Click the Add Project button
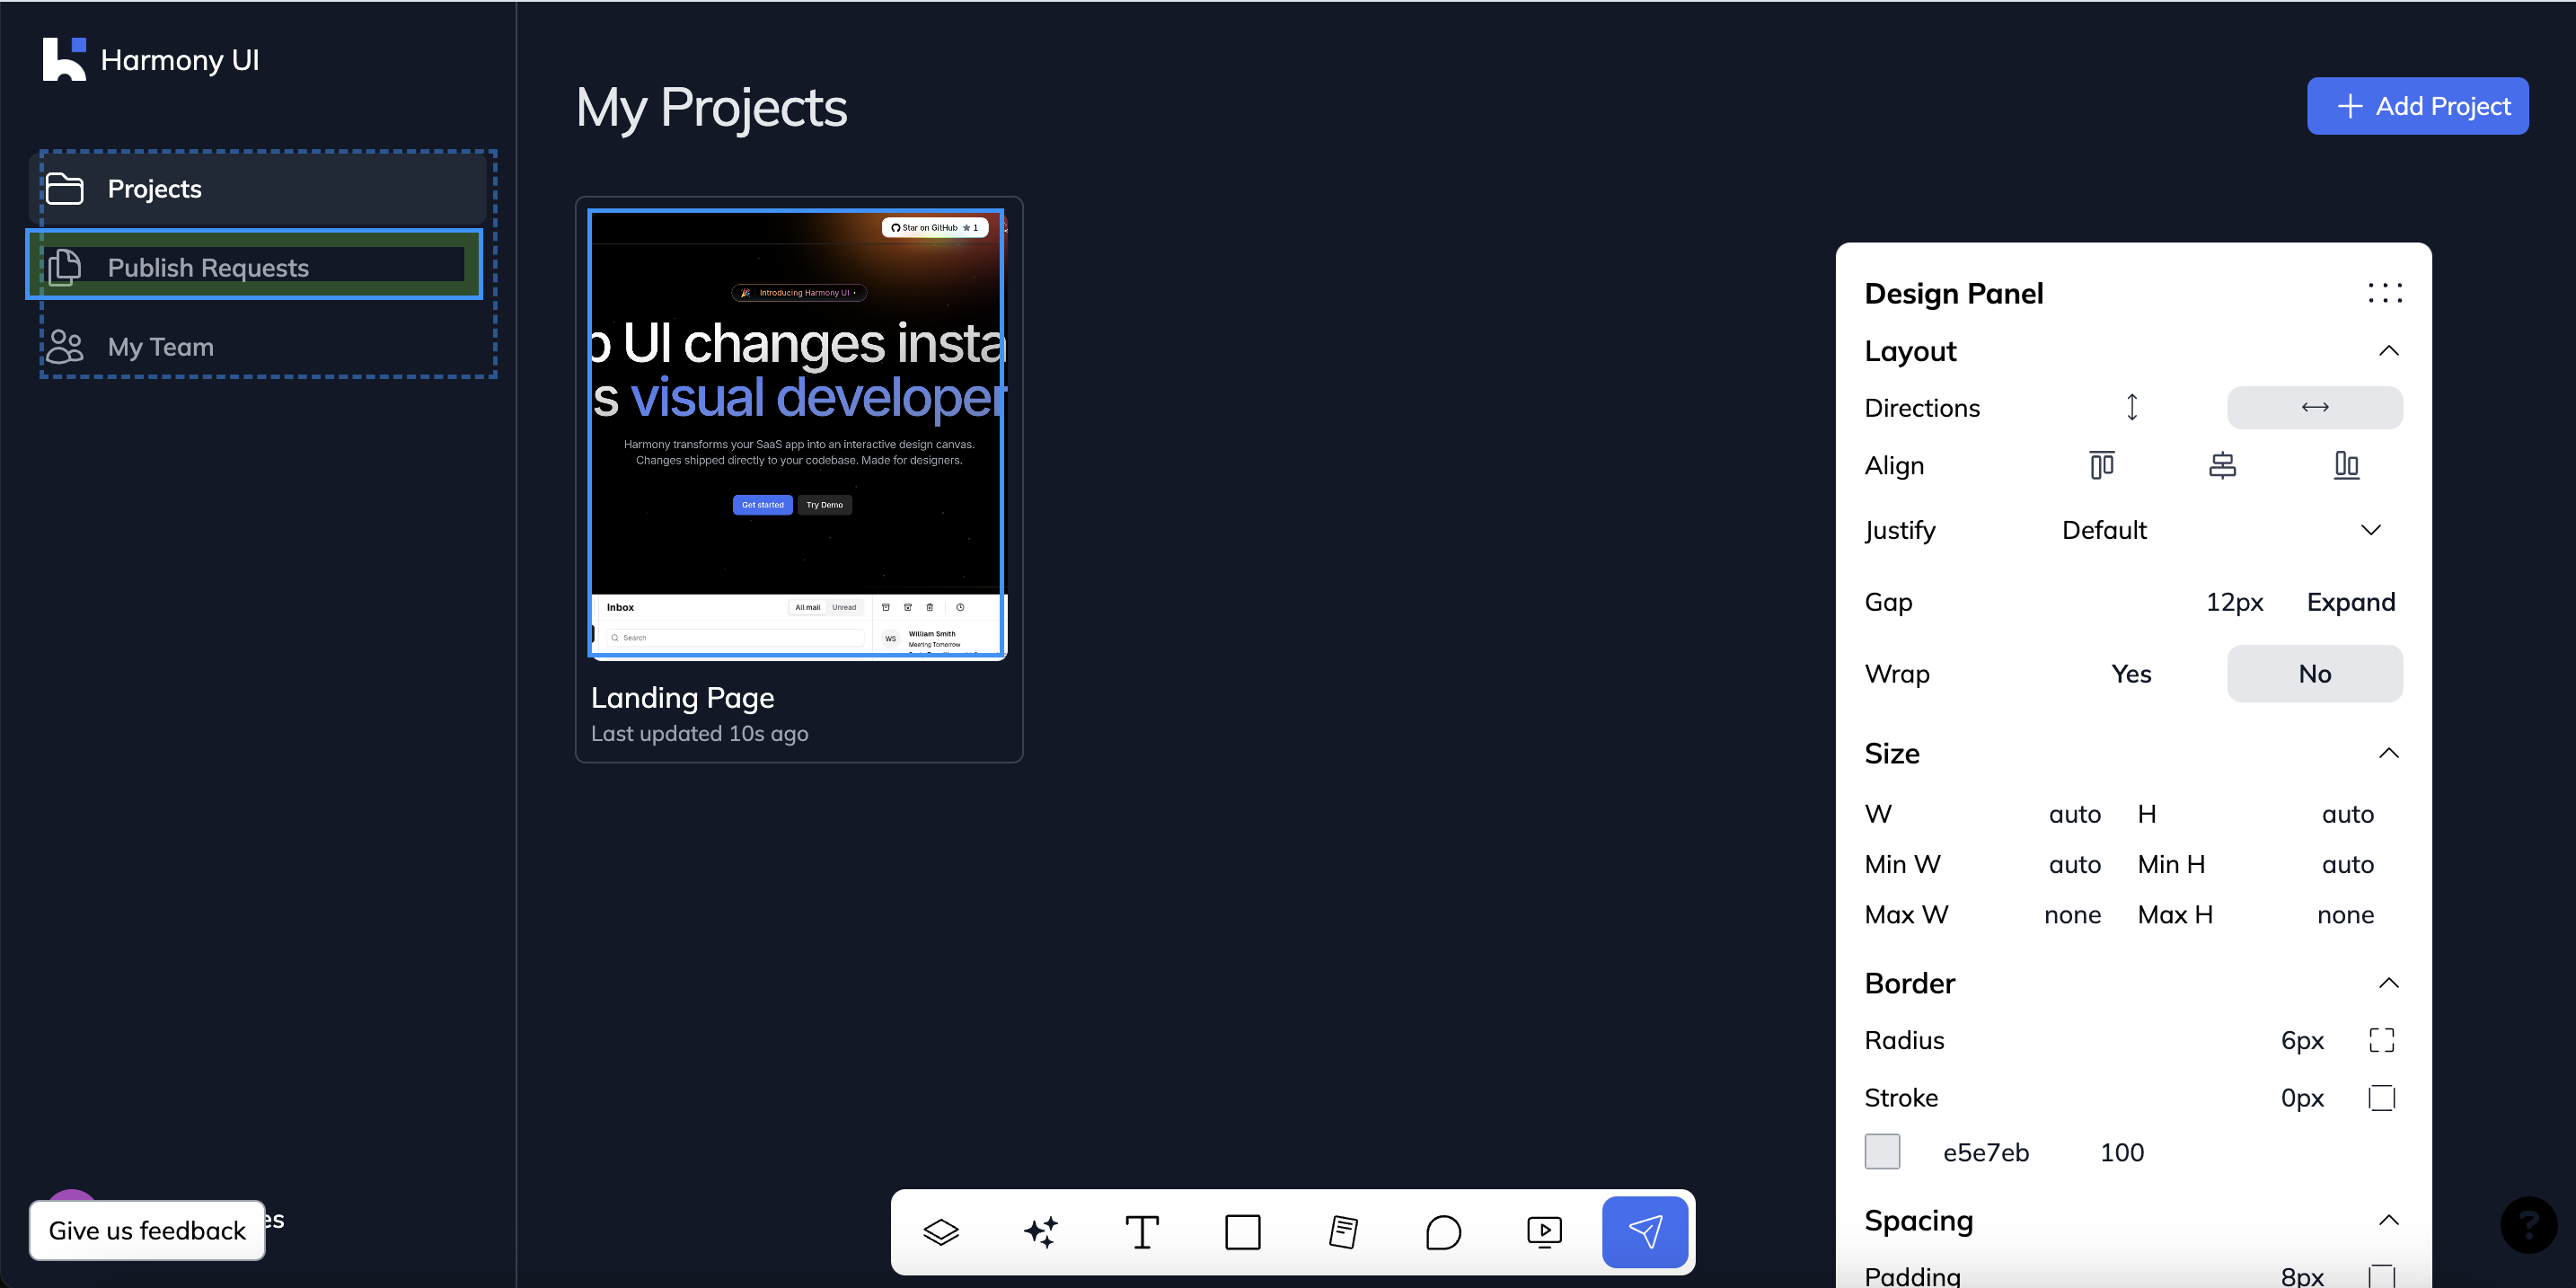 pos(2417,106)
